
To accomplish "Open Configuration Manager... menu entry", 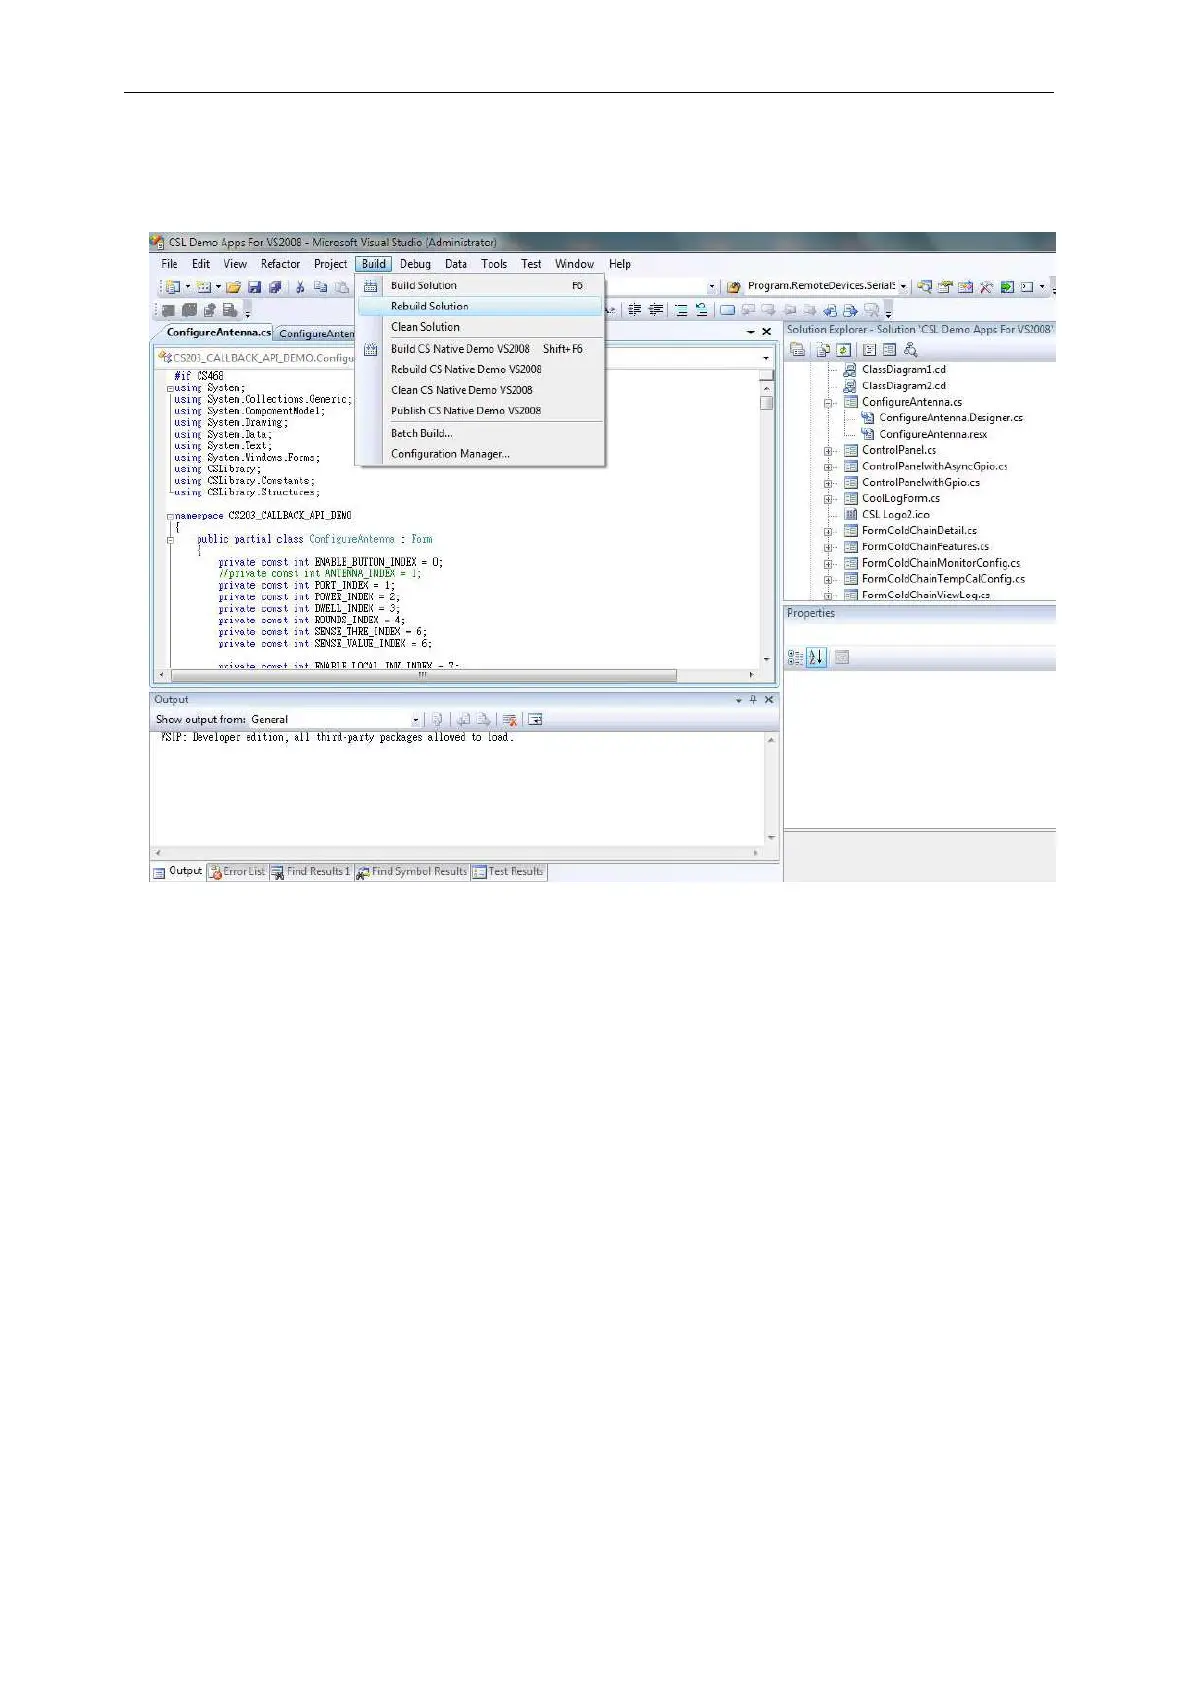I will point(480,454).
